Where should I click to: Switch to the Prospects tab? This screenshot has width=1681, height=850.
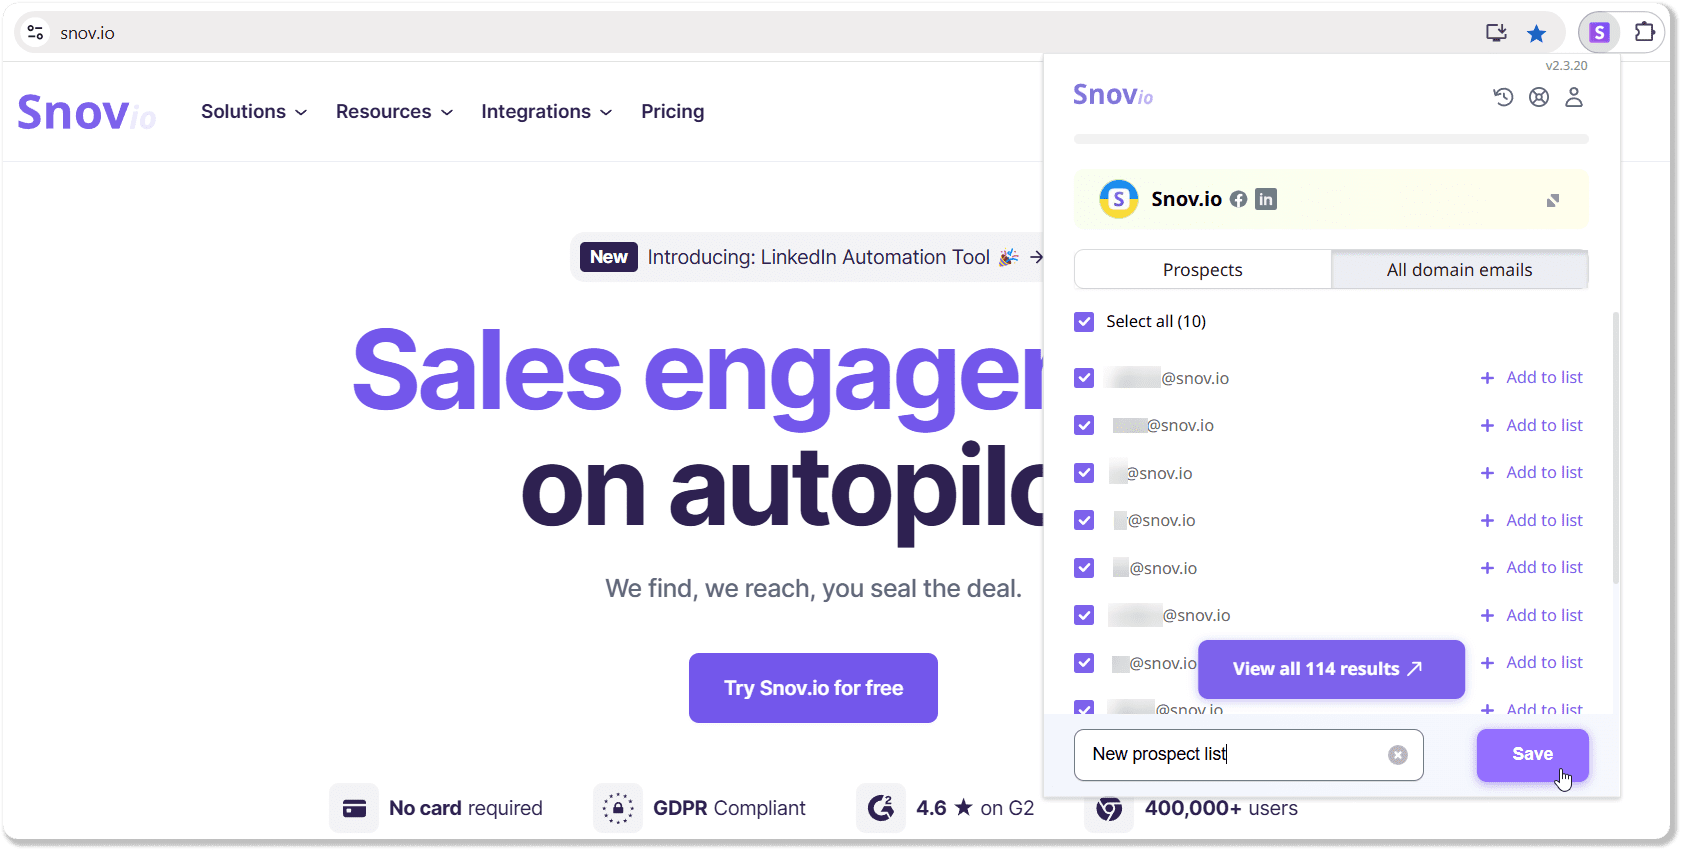tap(1202, 270)
